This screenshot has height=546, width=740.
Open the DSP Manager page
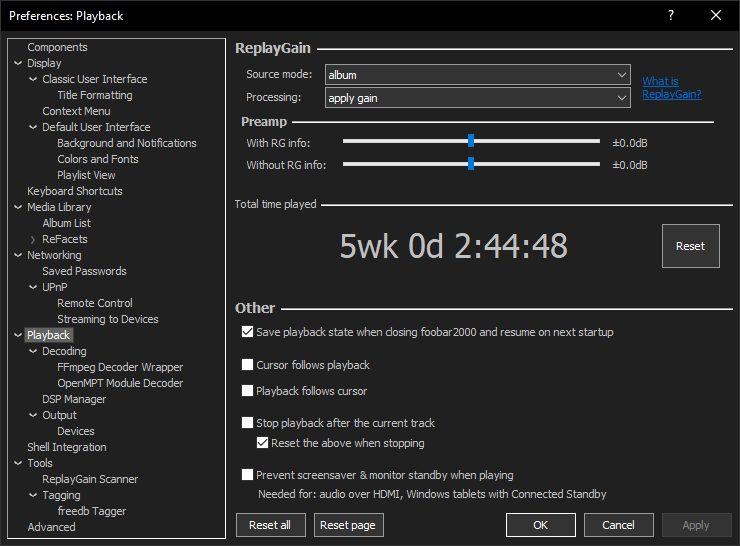74,399
